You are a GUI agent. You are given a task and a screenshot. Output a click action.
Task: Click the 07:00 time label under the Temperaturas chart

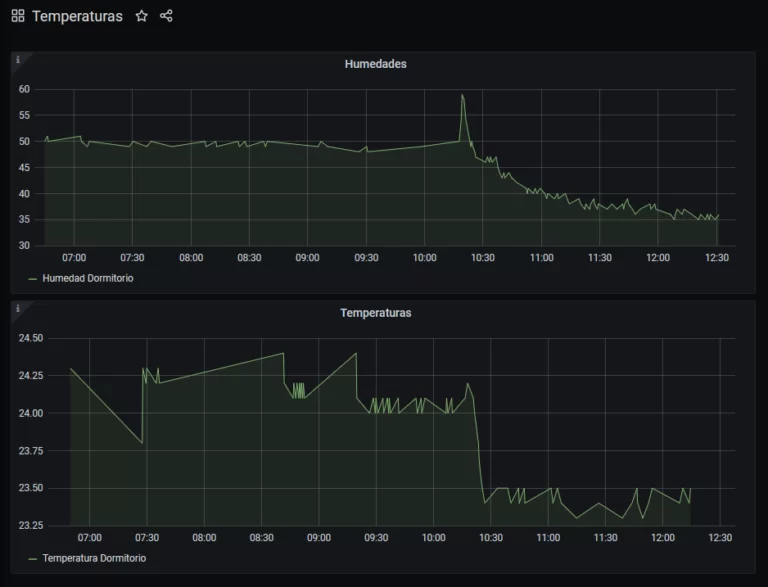click(89, 538)
